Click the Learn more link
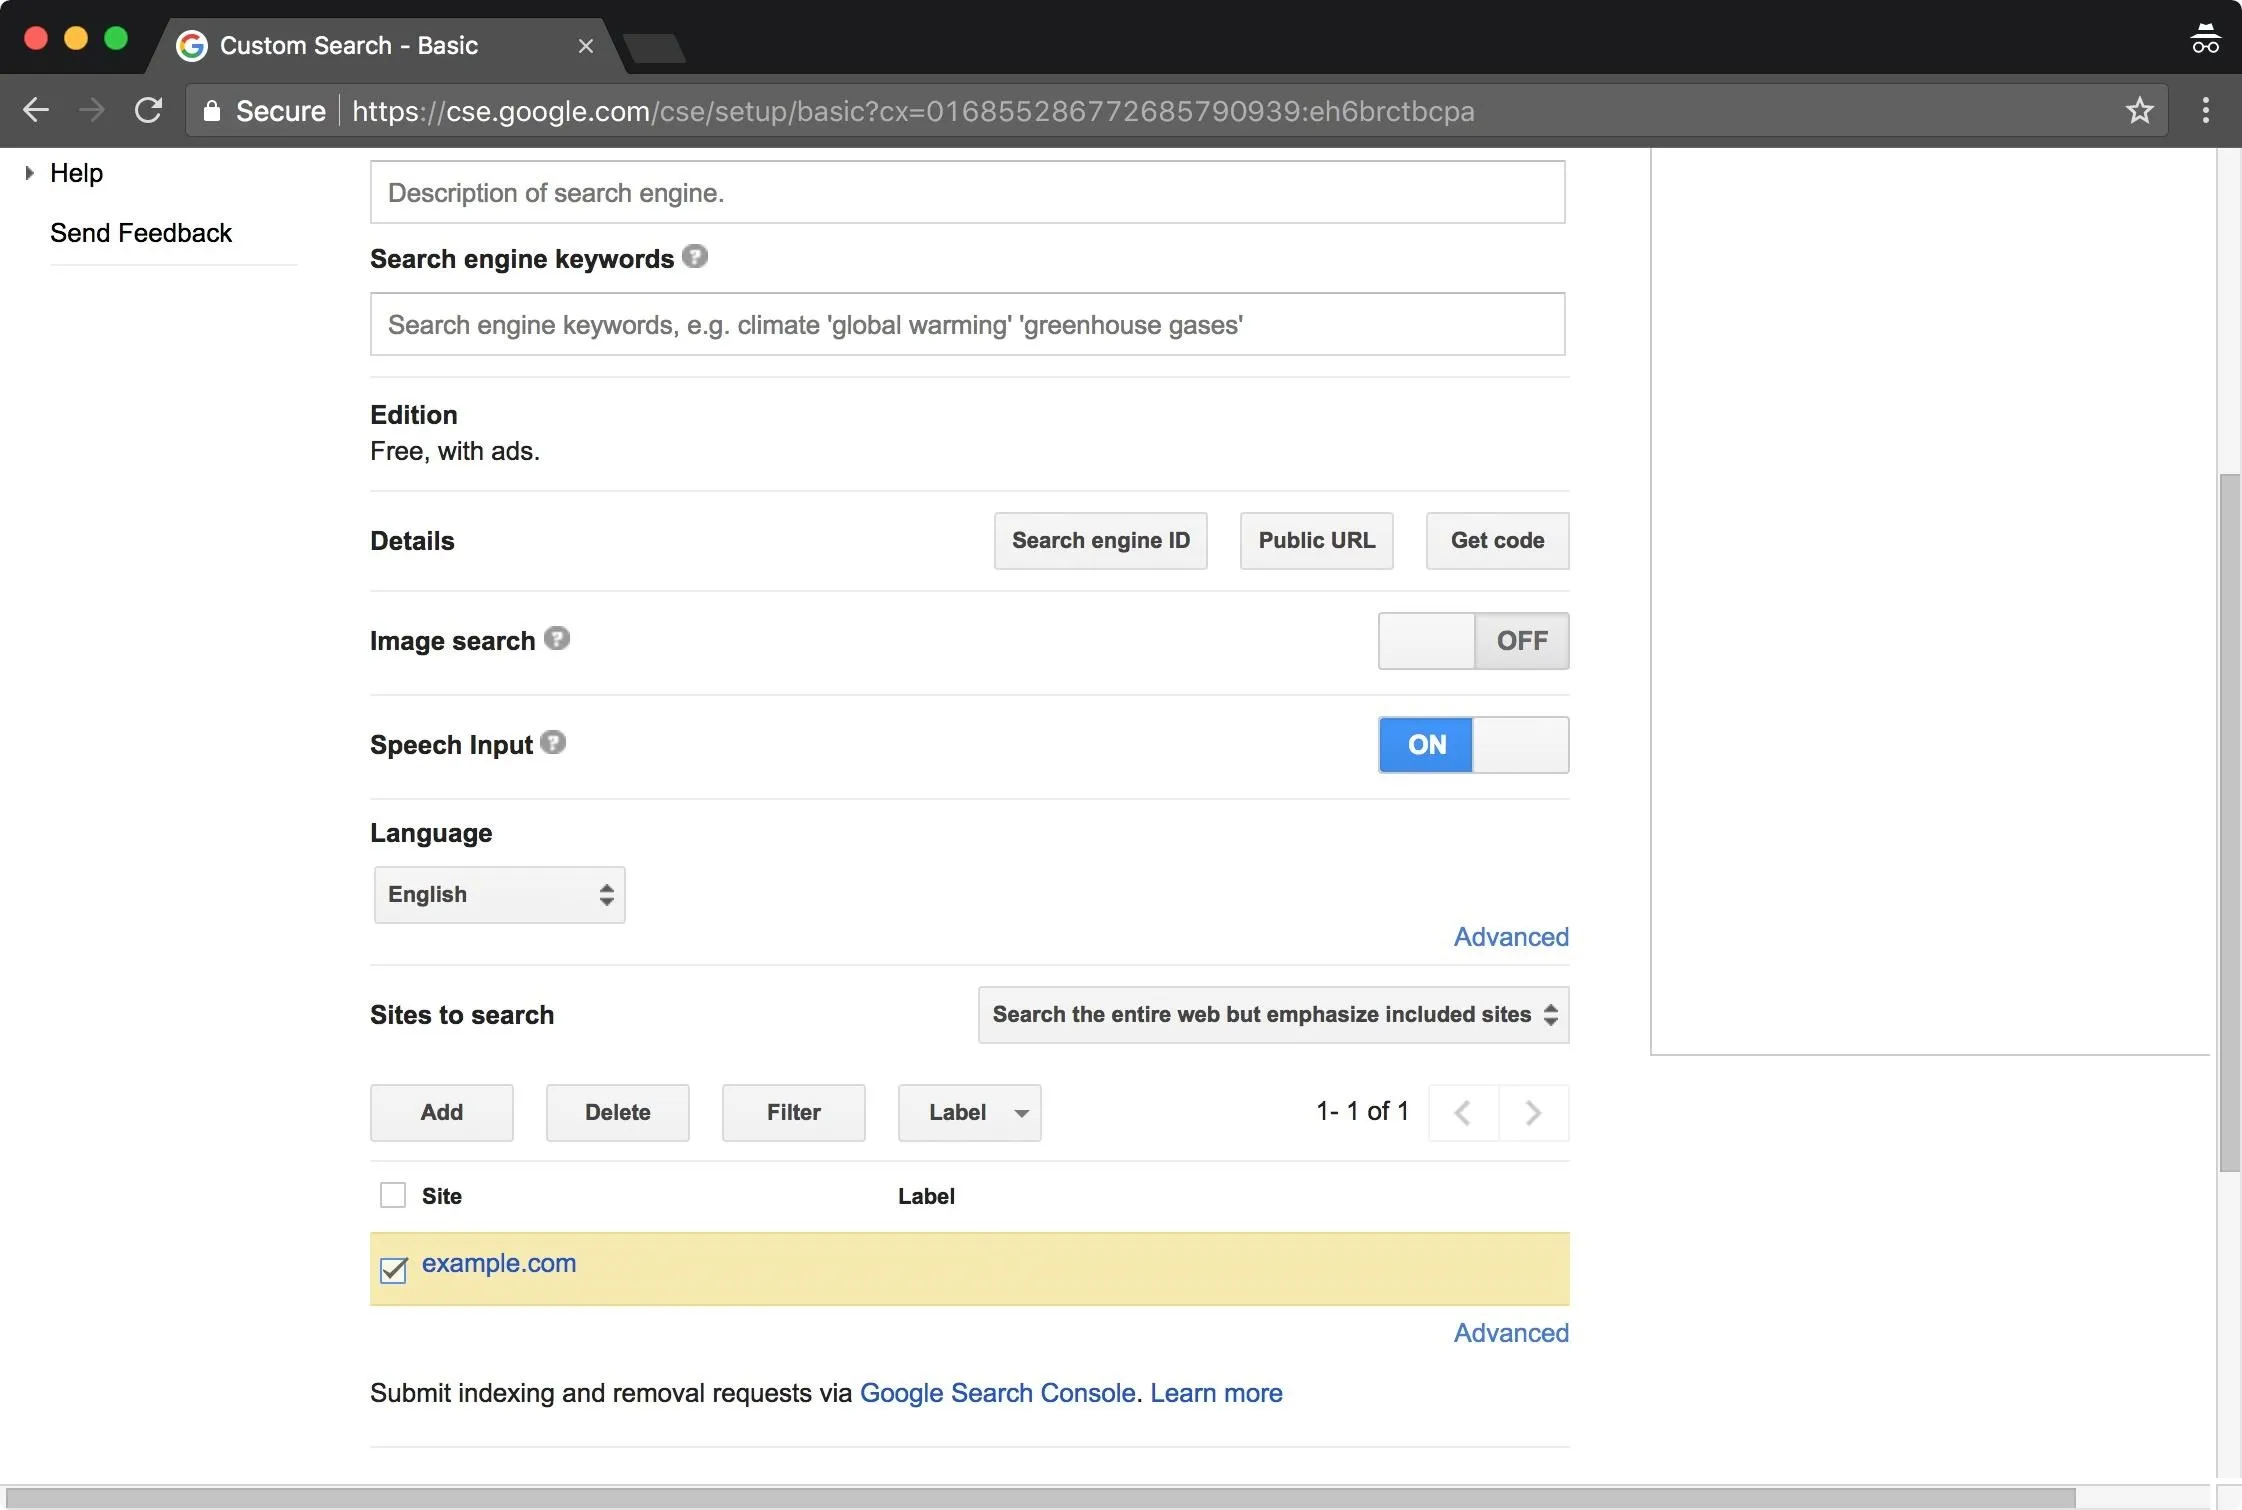 (x=1216, y=1393)
